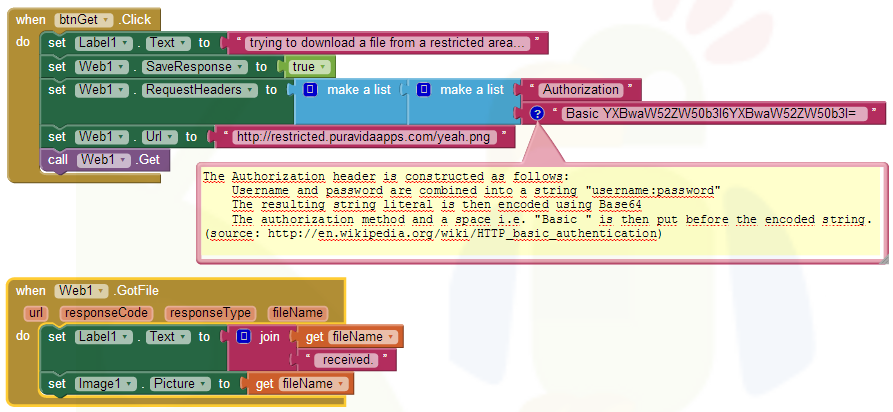The image size is (893, 412).
Task: Click the responseCode event parameter
Action: 107,313
